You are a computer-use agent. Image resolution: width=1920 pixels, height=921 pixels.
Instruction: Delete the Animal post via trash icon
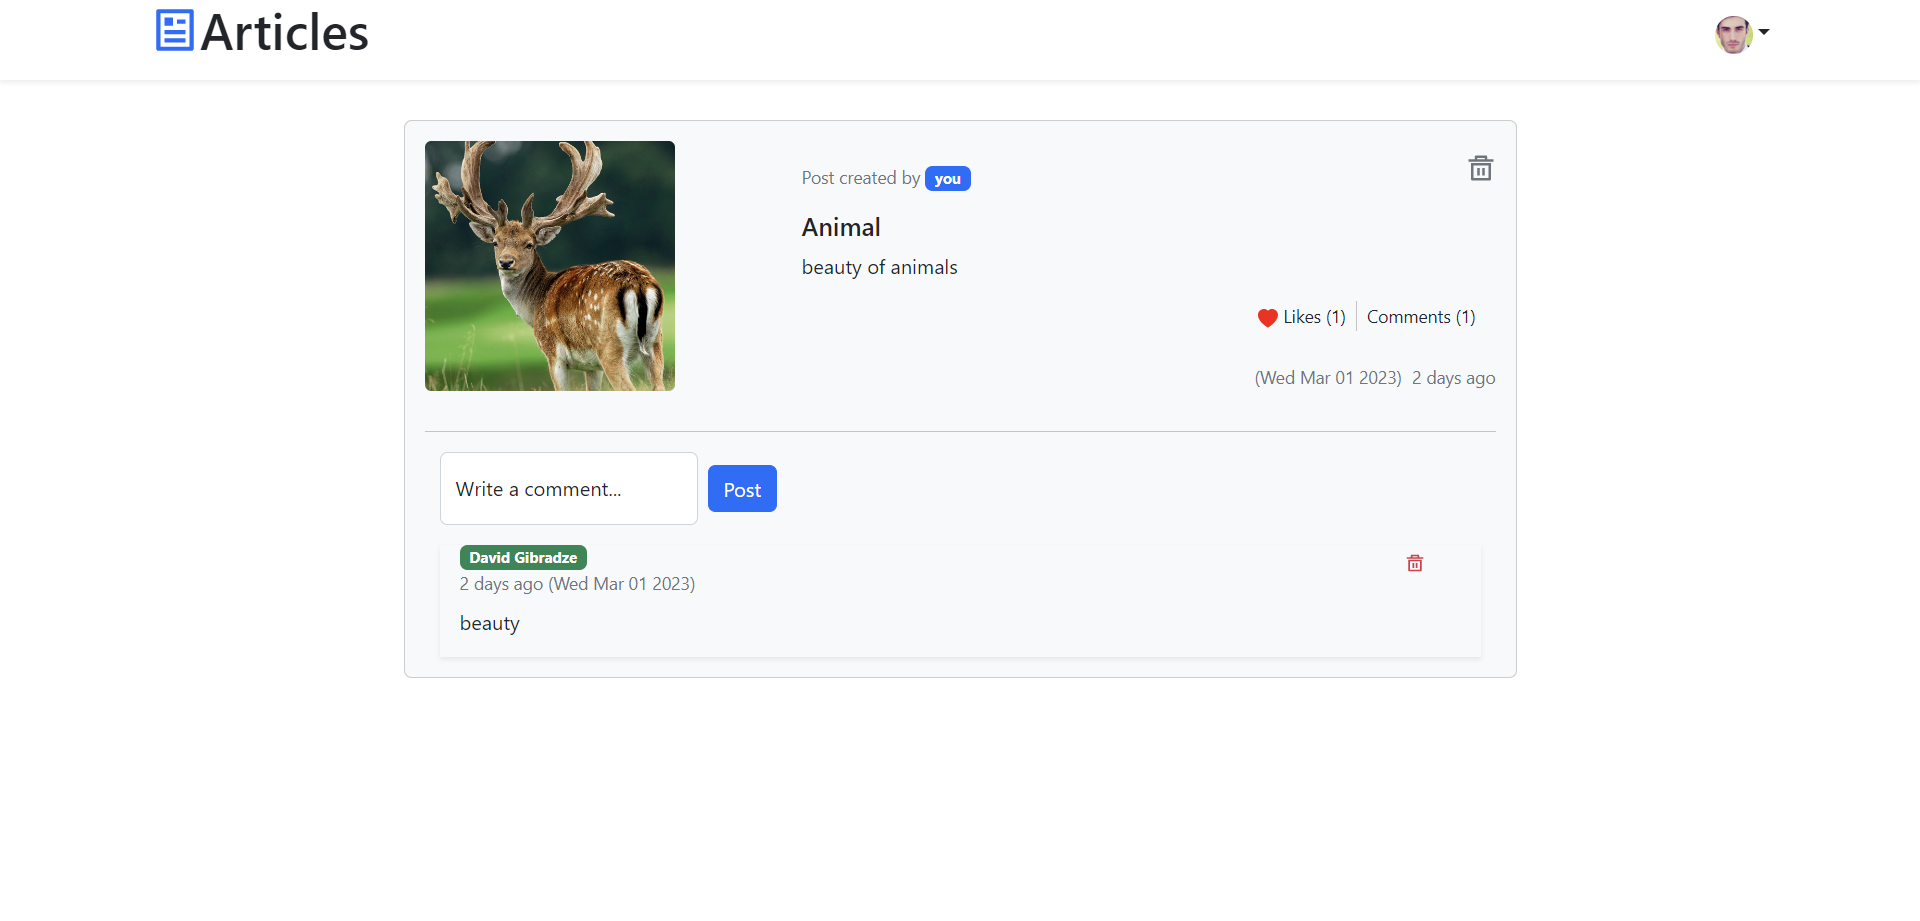(x=1481, y=167)
